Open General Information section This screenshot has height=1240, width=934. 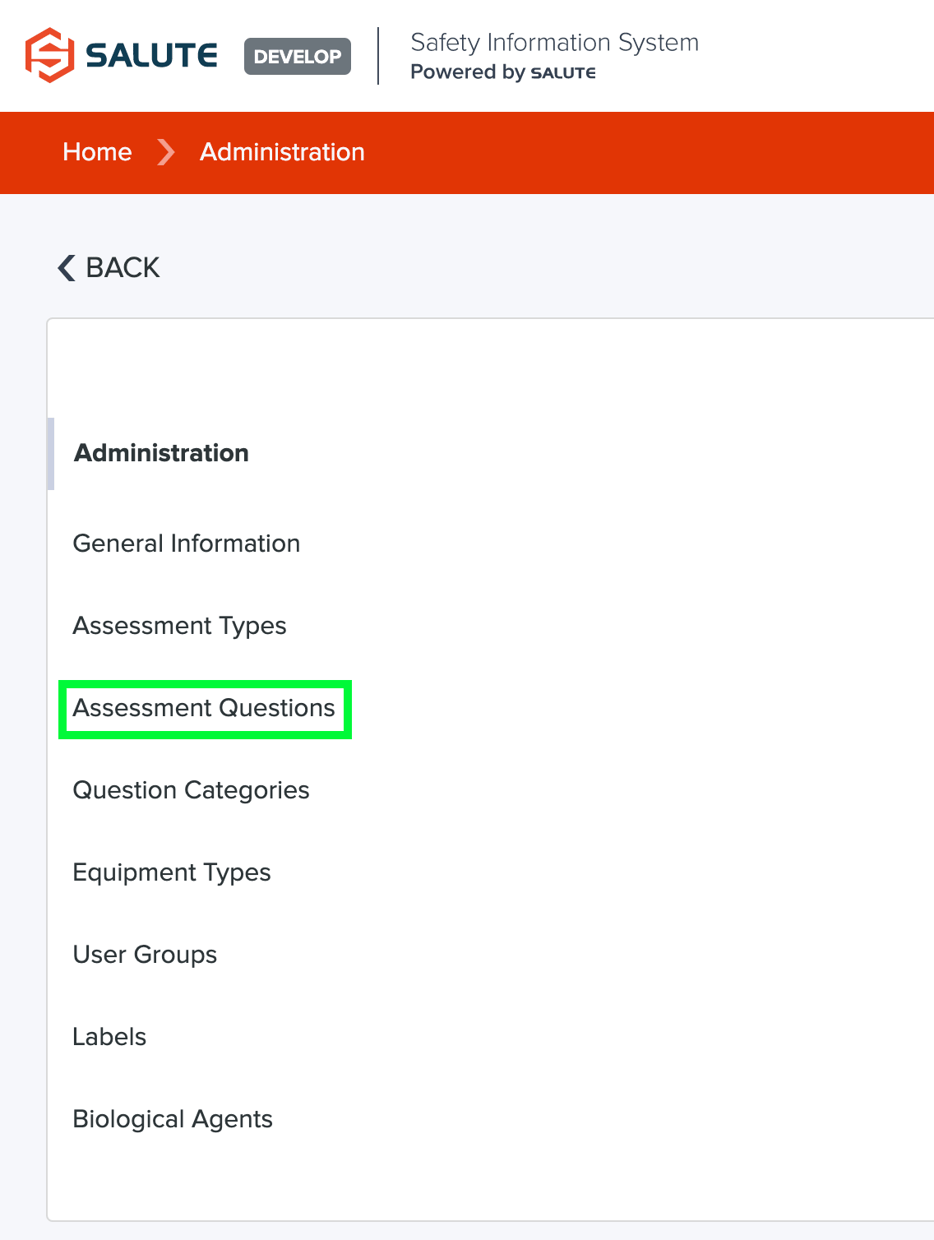(186, 544)
